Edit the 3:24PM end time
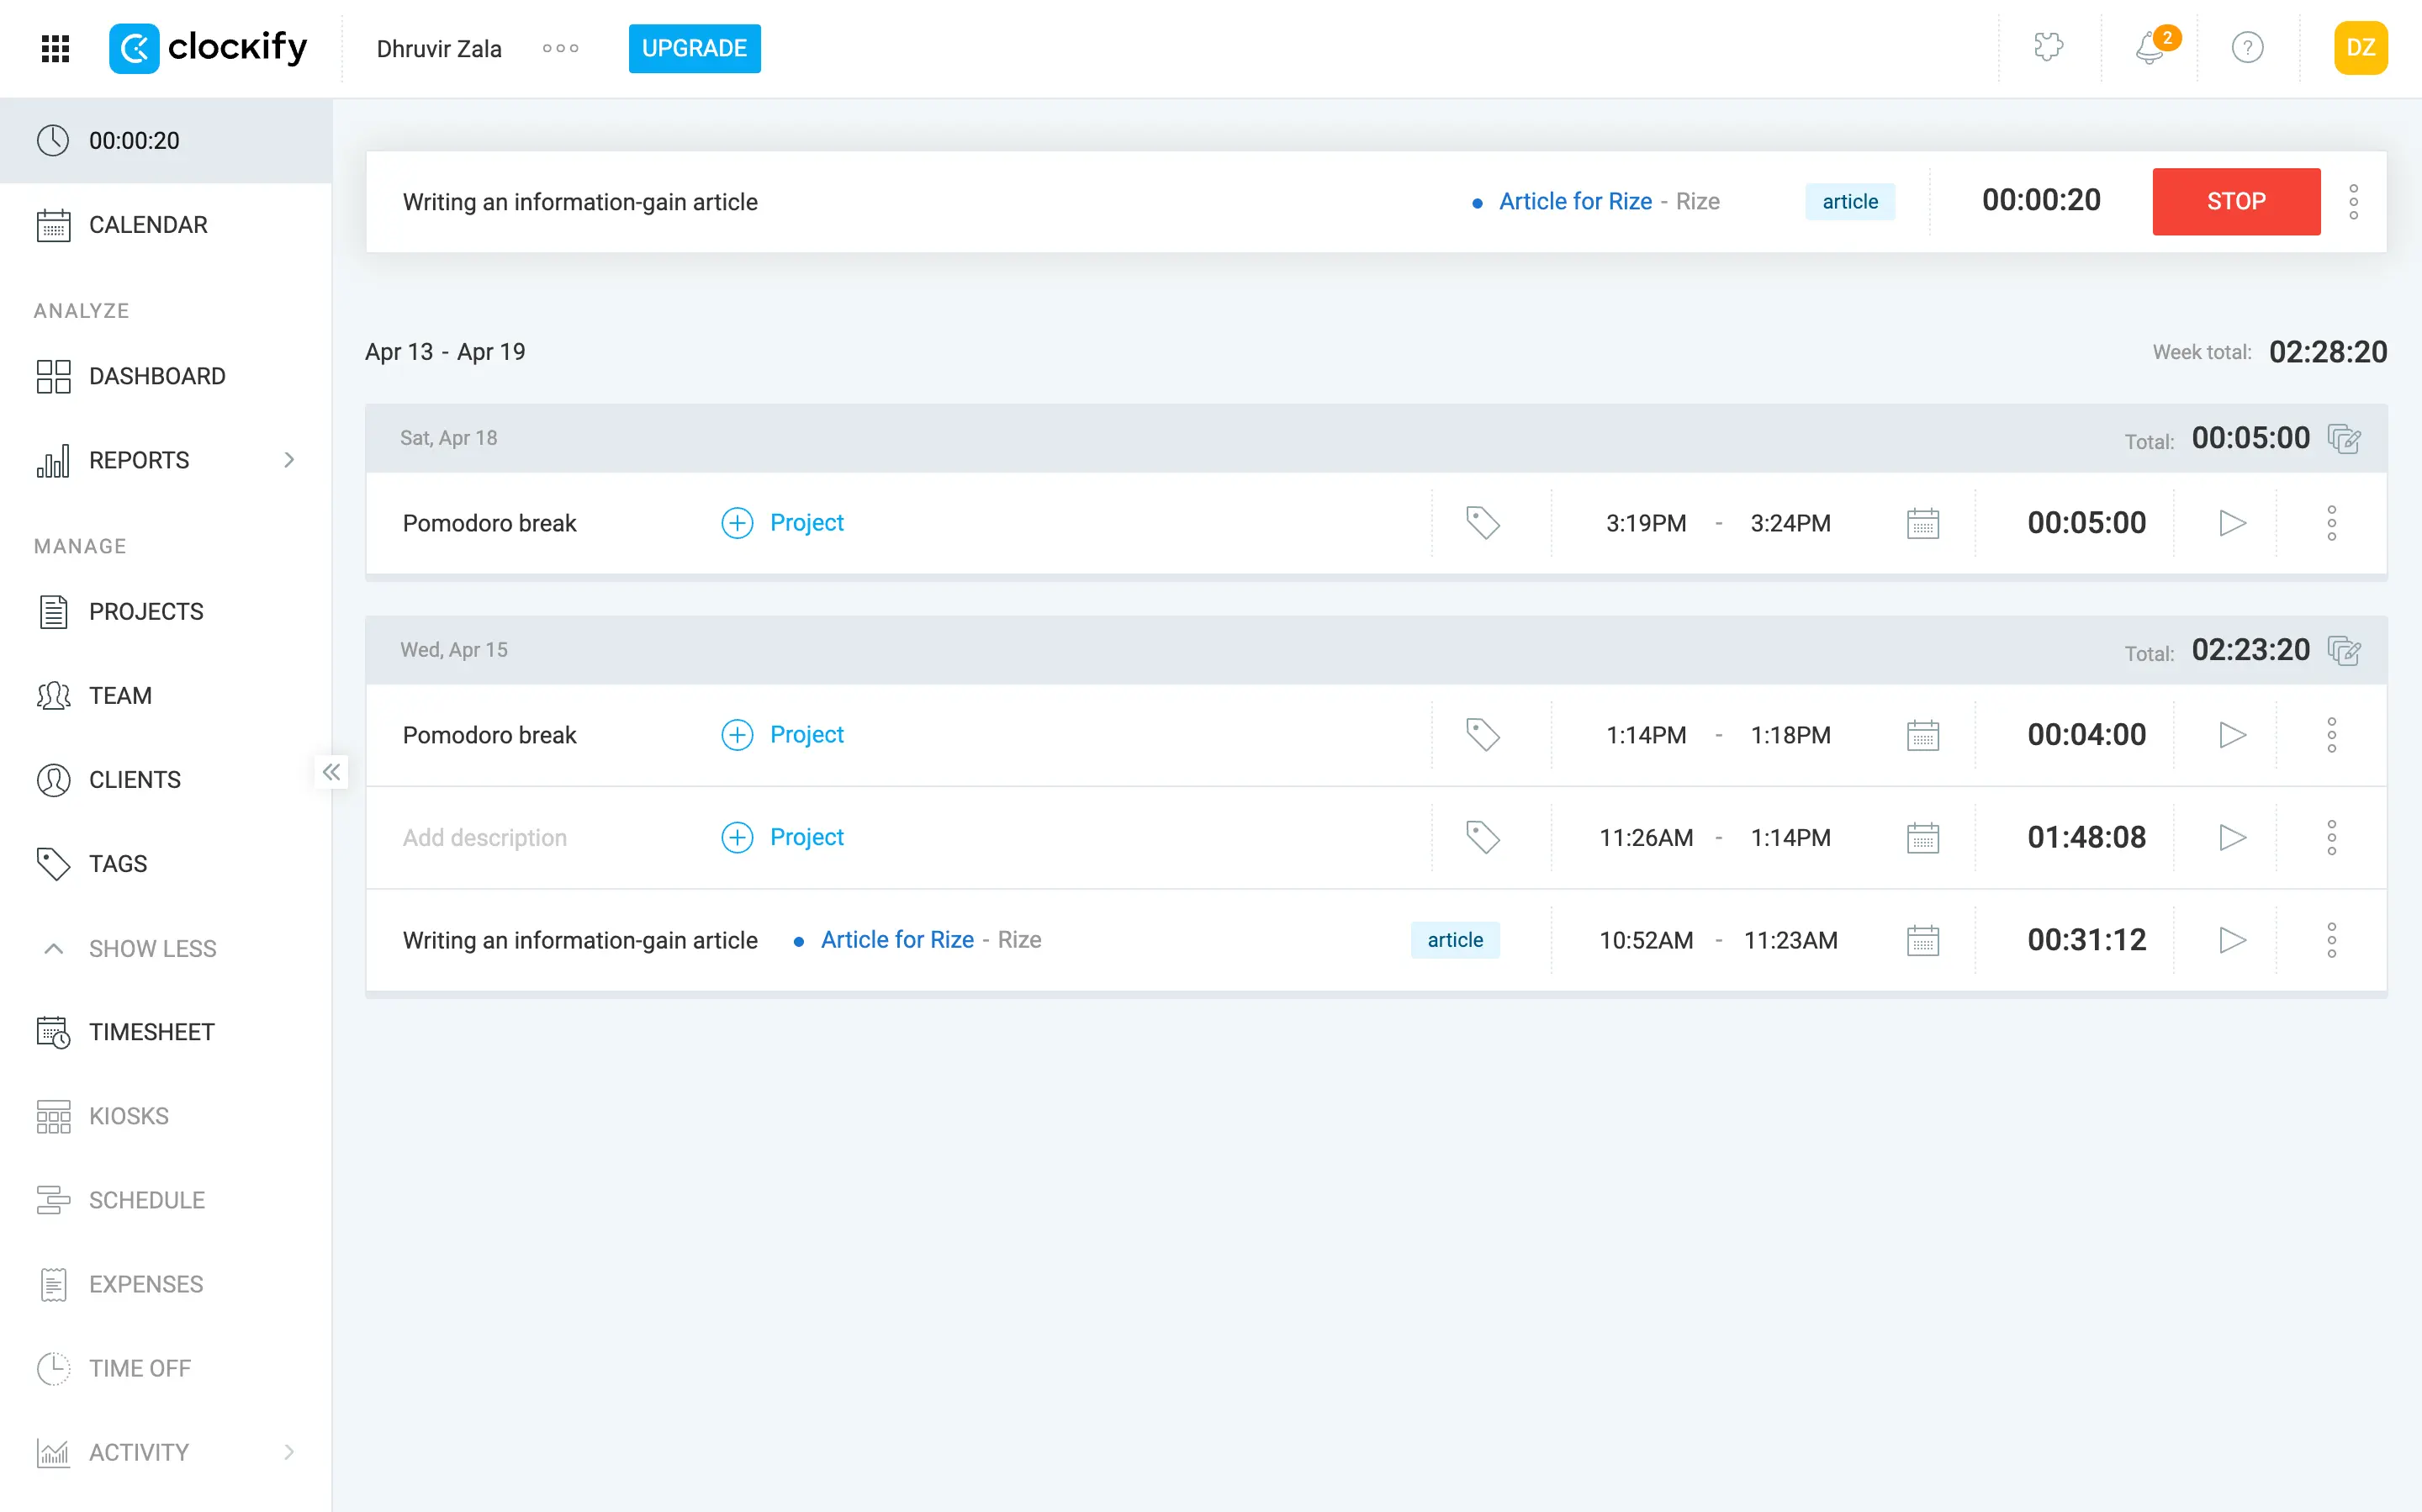2422x1512 pixels. point(1790,523)
